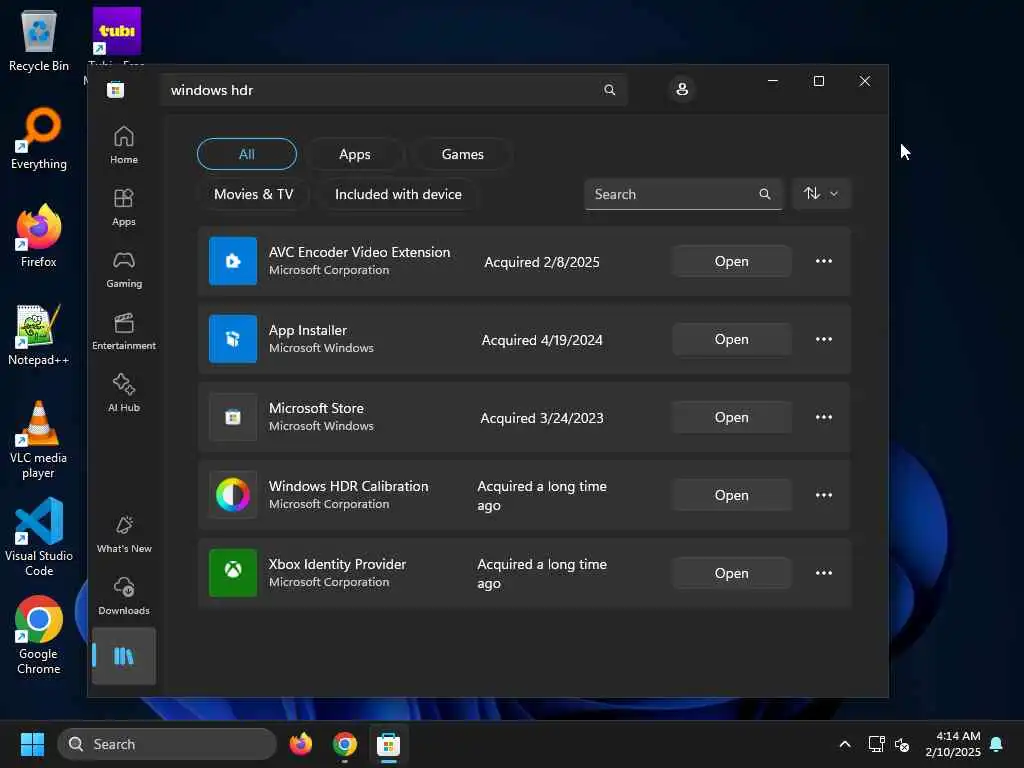This screenshot has height=768, width=1024.
Task: Select Visual Studio Code desktop icon
Action: pyautogui.click(x=39, y=537)
